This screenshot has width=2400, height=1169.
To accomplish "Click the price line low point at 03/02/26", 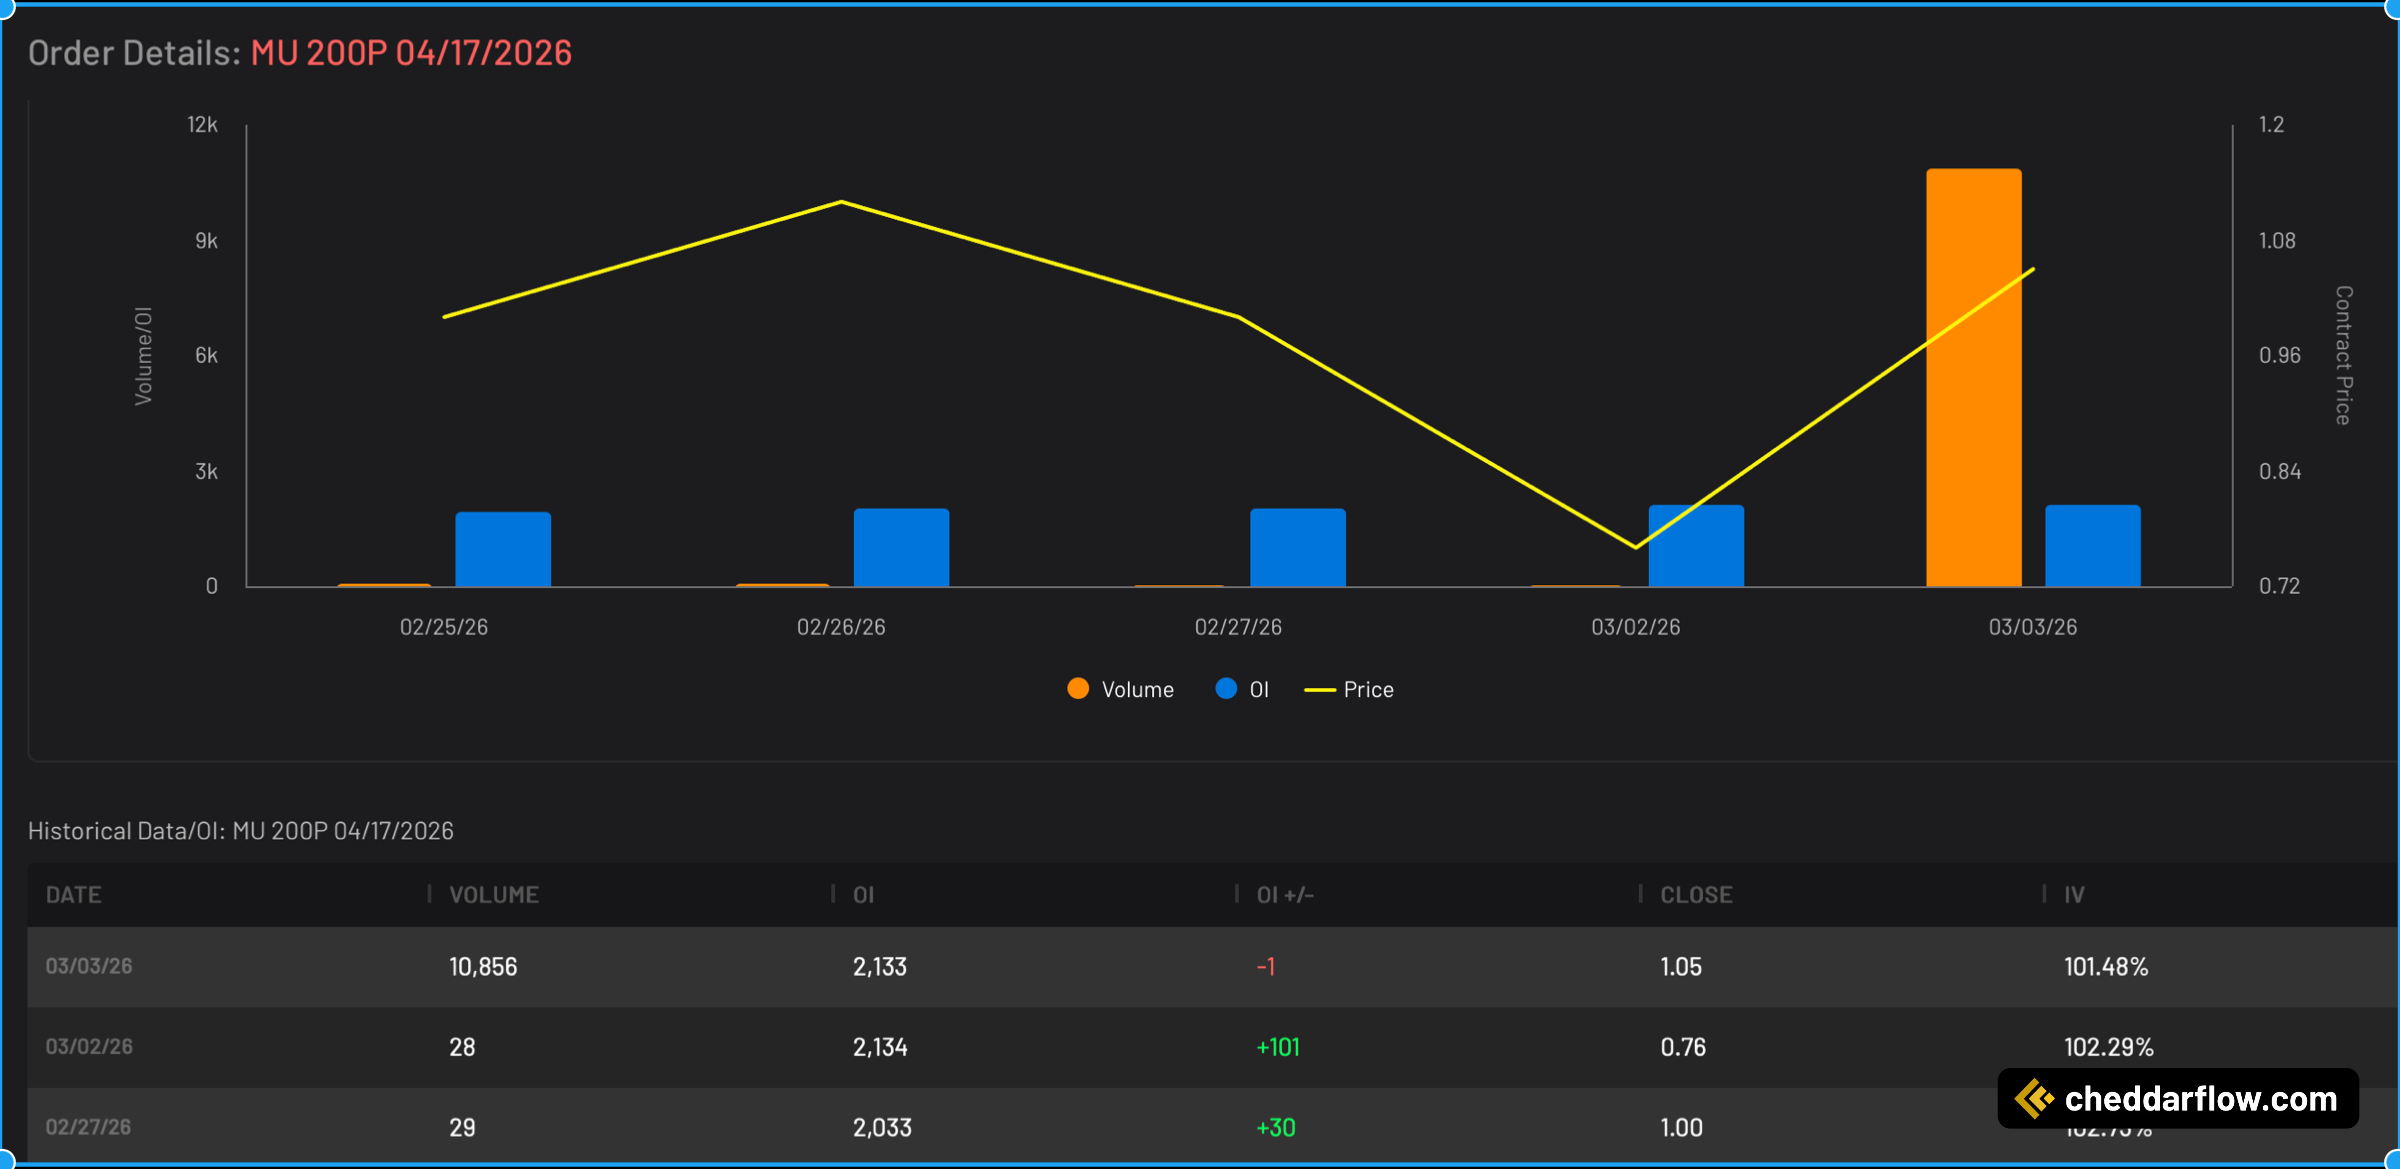I will pyautogui.click(x=1636, y=547).
